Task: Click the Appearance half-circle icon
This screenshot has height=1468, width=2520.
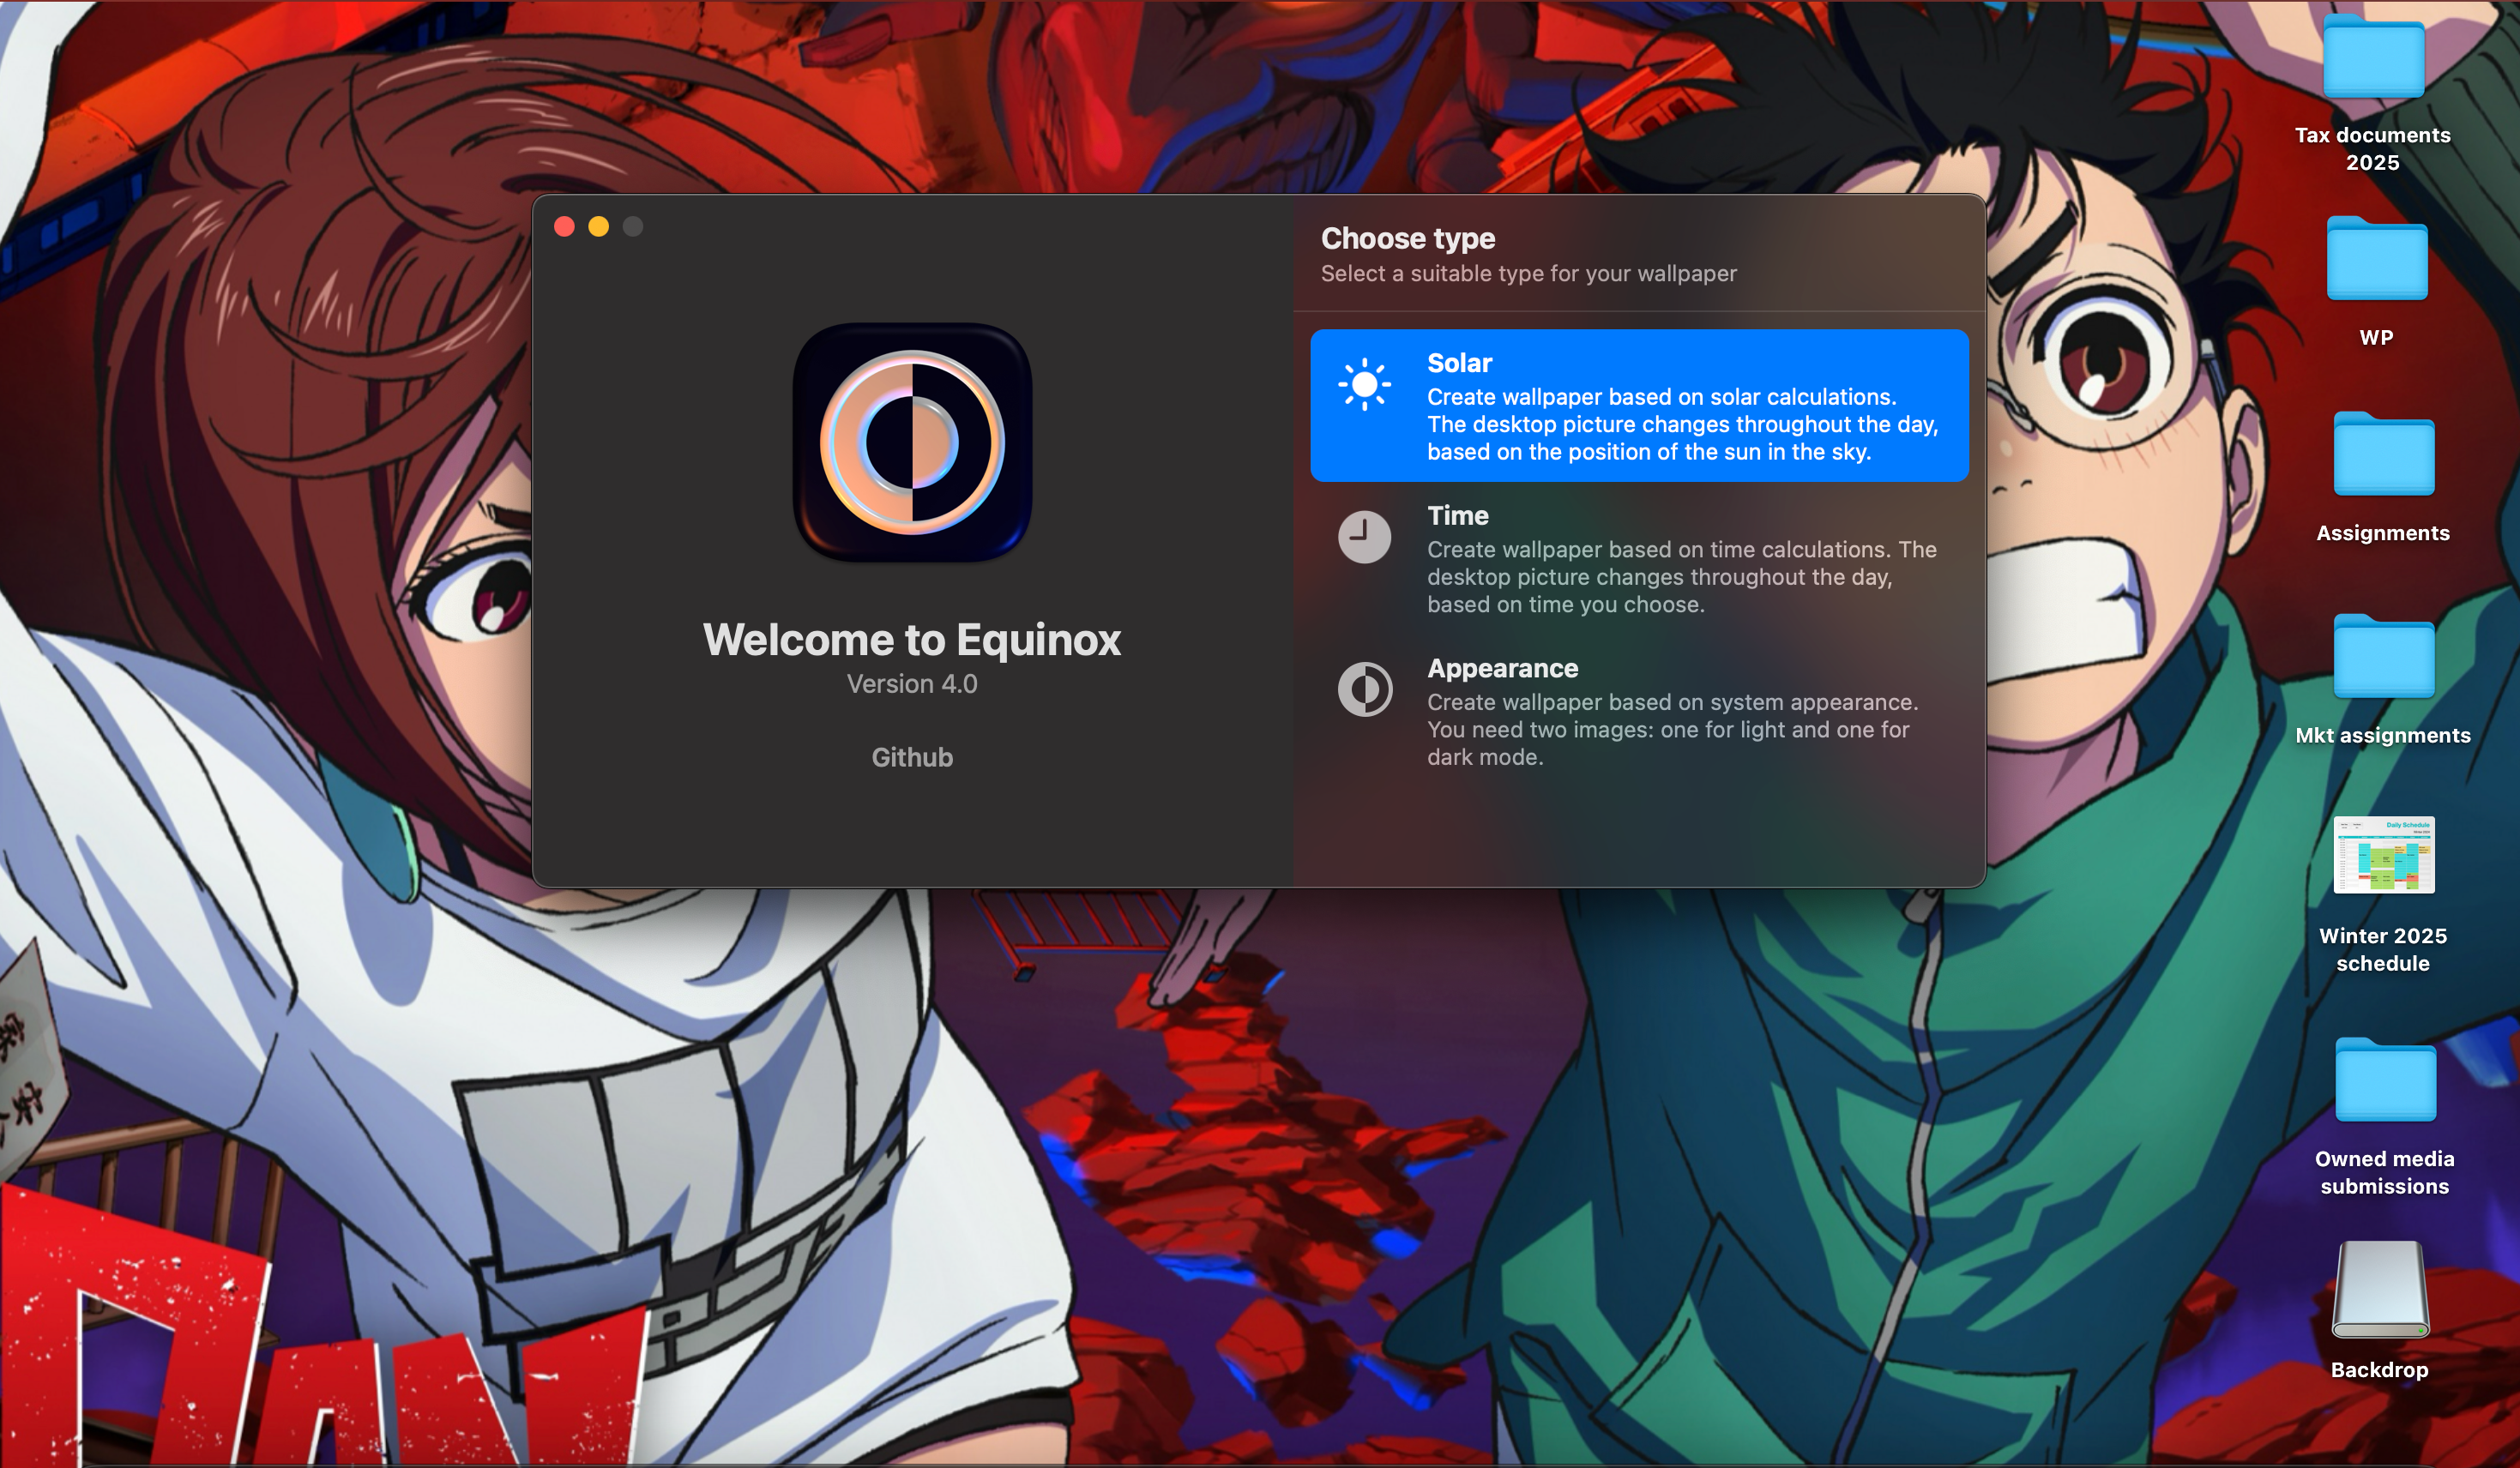Action: click(1364, 689)
